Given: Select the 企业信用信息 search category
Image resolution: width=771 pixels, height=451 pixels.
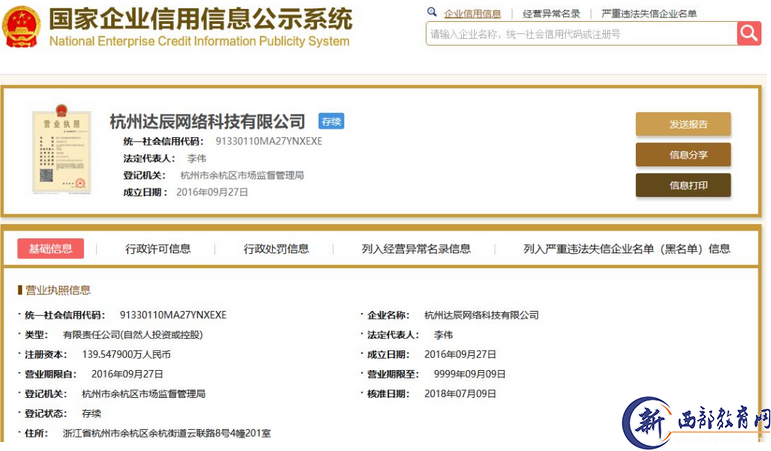Looking at the screenshot, I should click(472, 14).
